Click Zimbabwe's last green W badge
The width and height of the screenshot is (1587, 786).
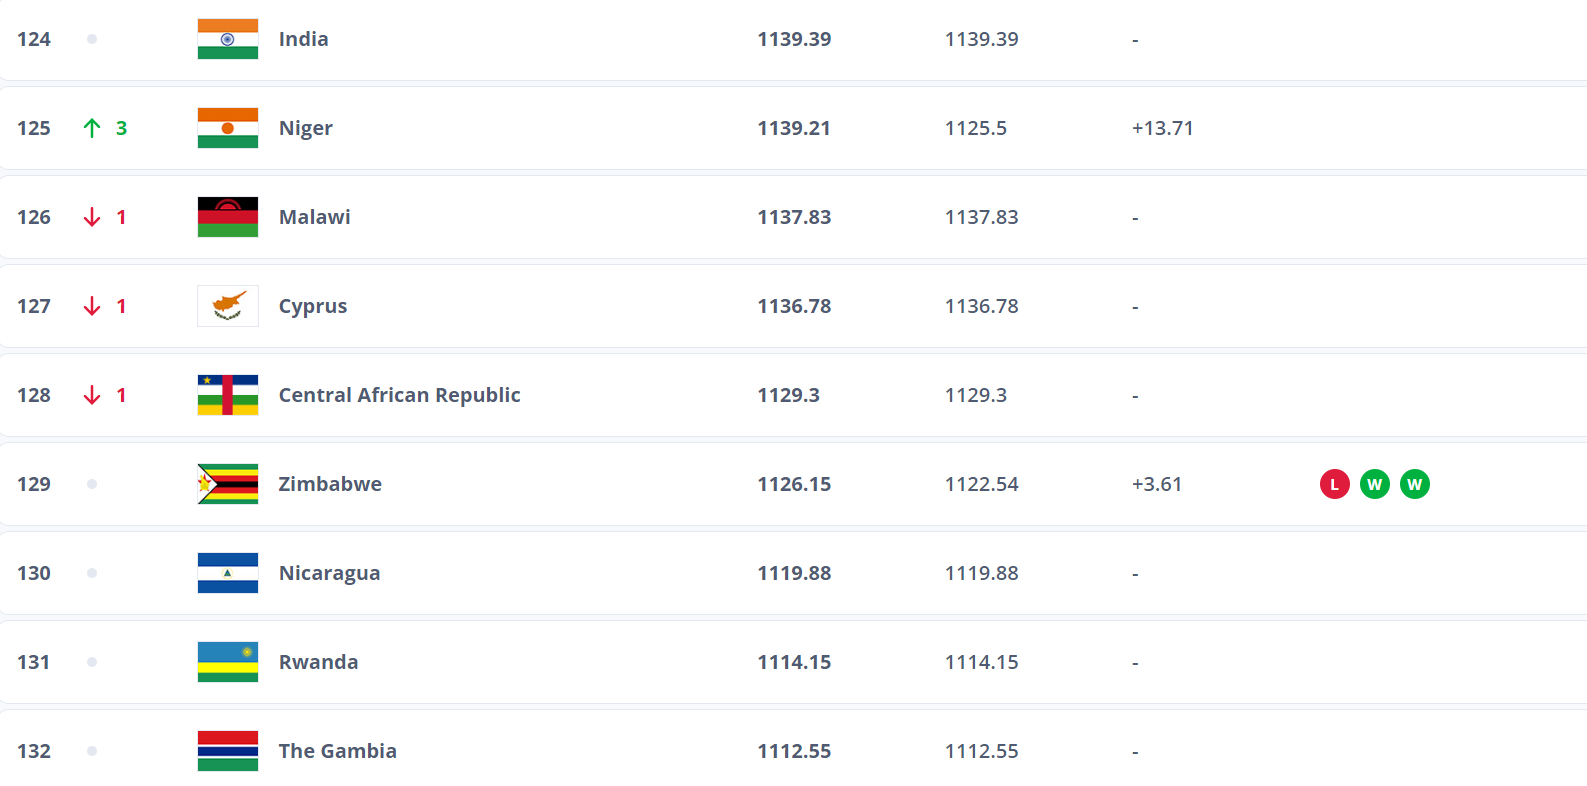point(1415,484)
